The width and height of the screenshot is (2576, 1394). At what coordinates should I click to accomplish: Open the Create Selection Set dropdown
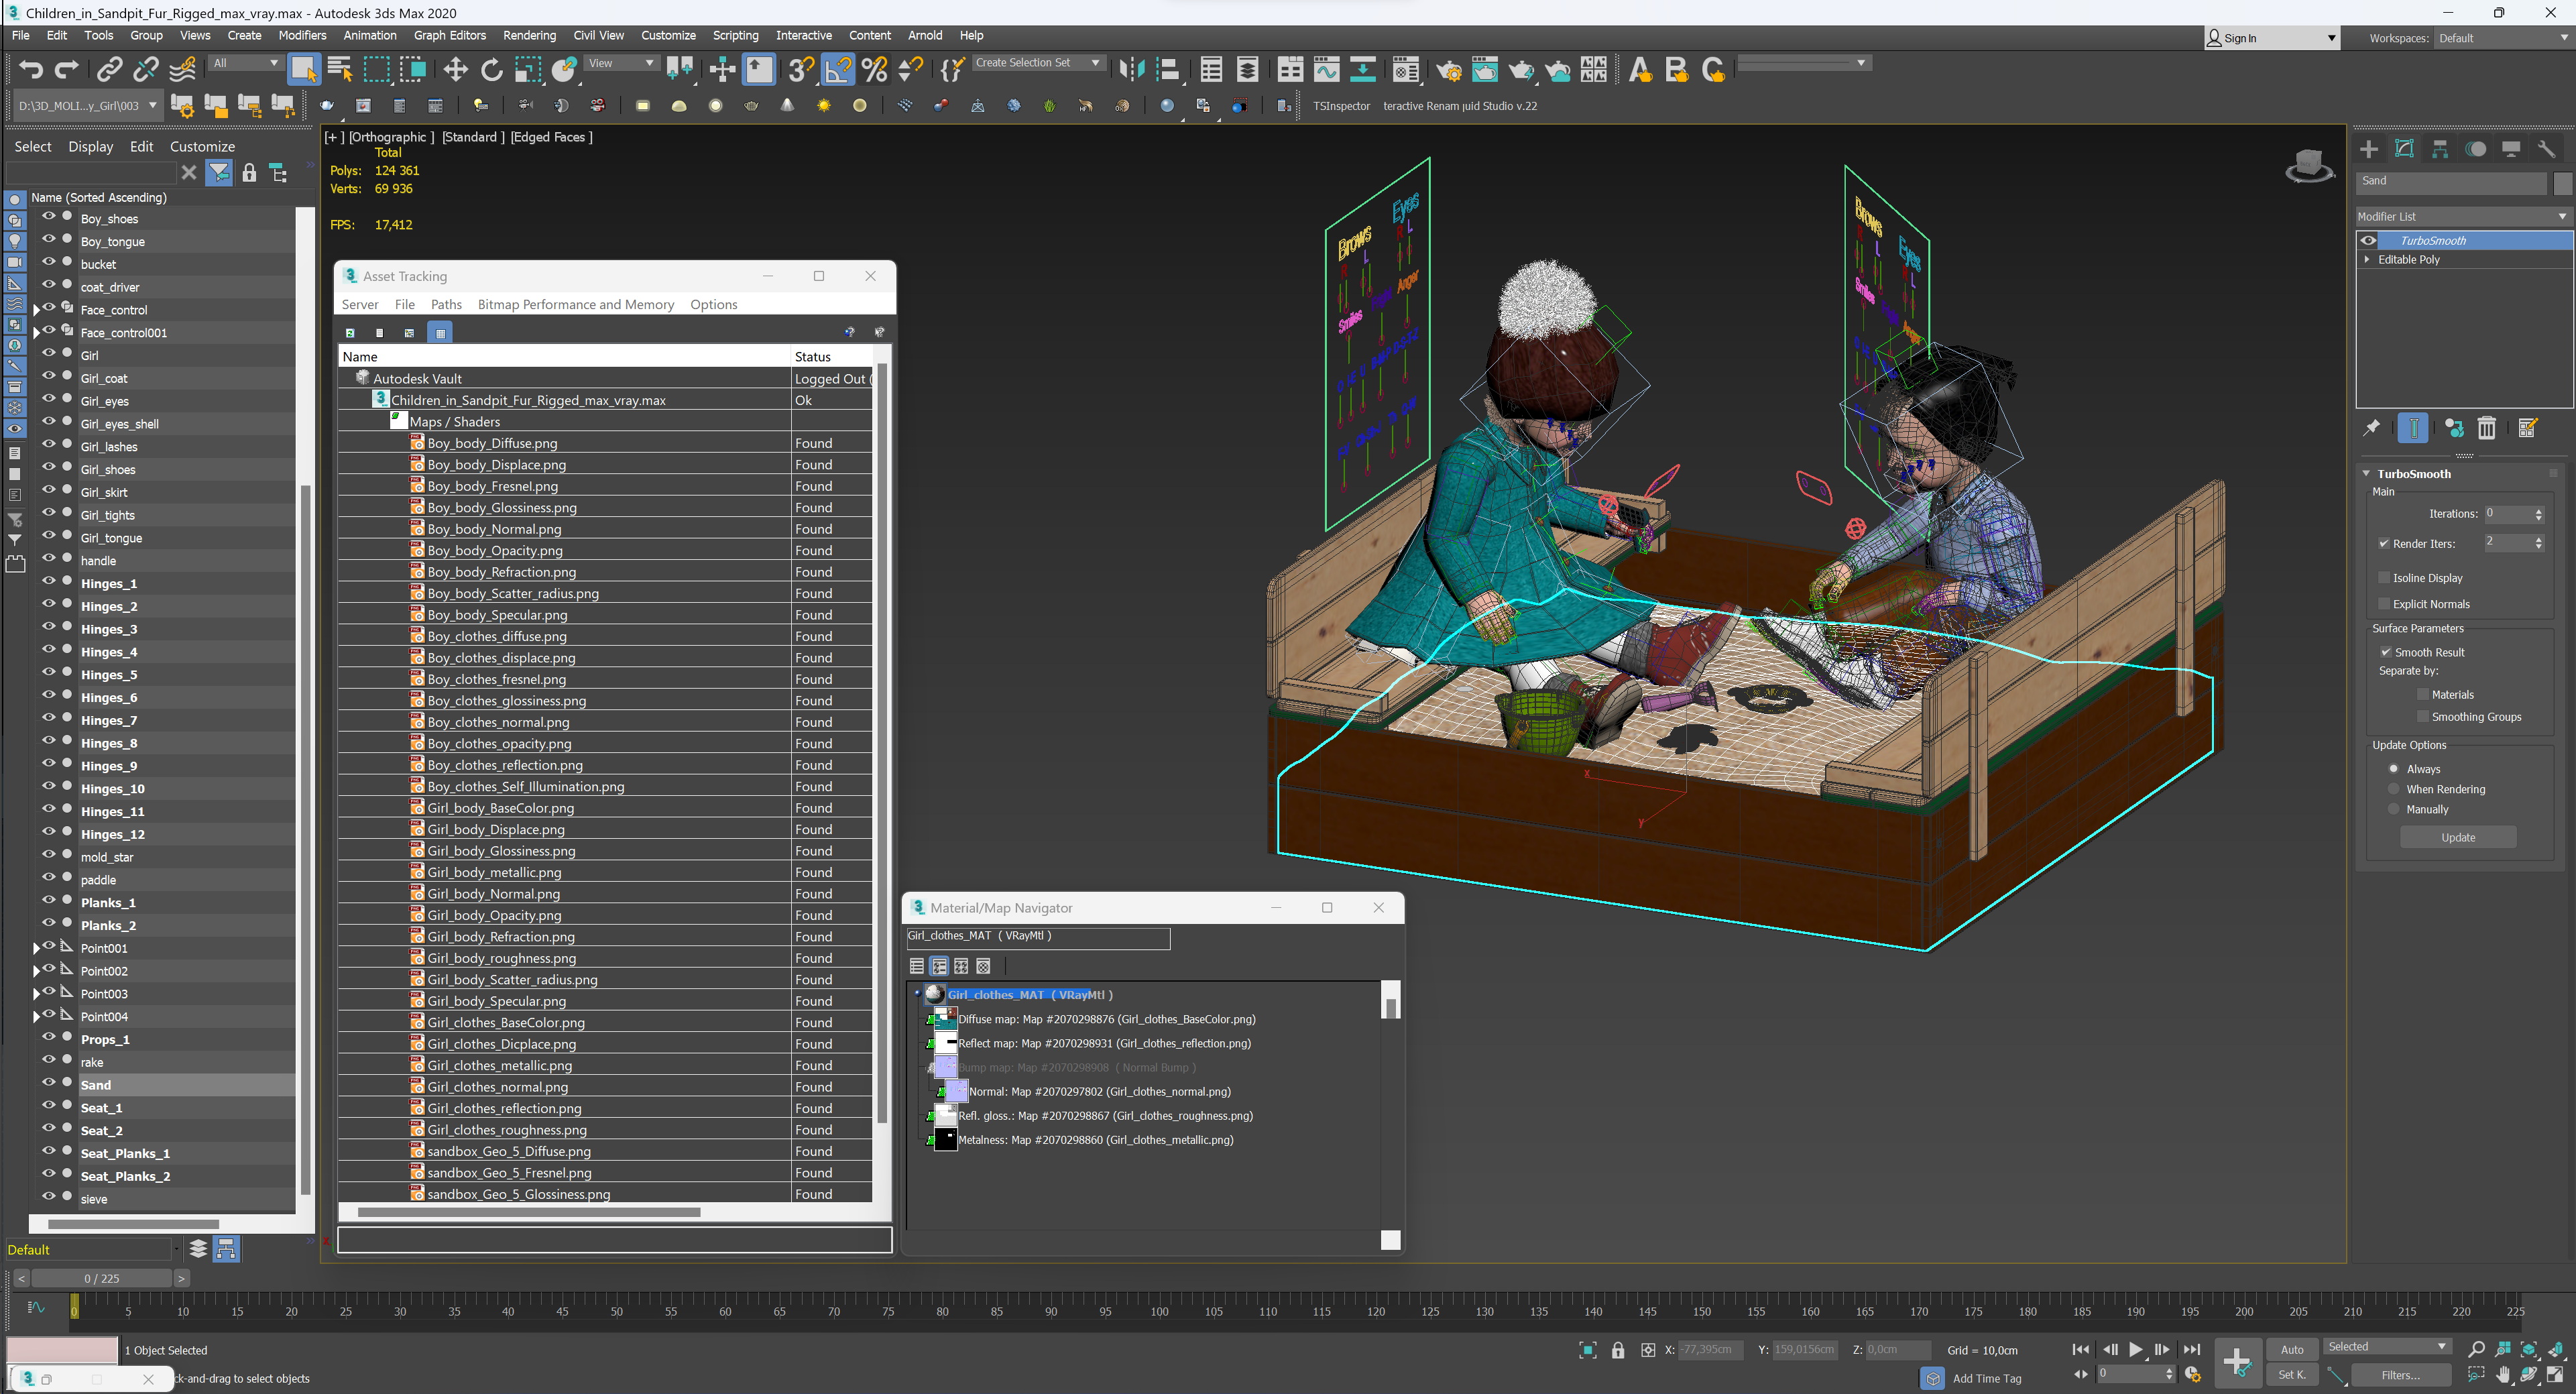coord(1038,62)
